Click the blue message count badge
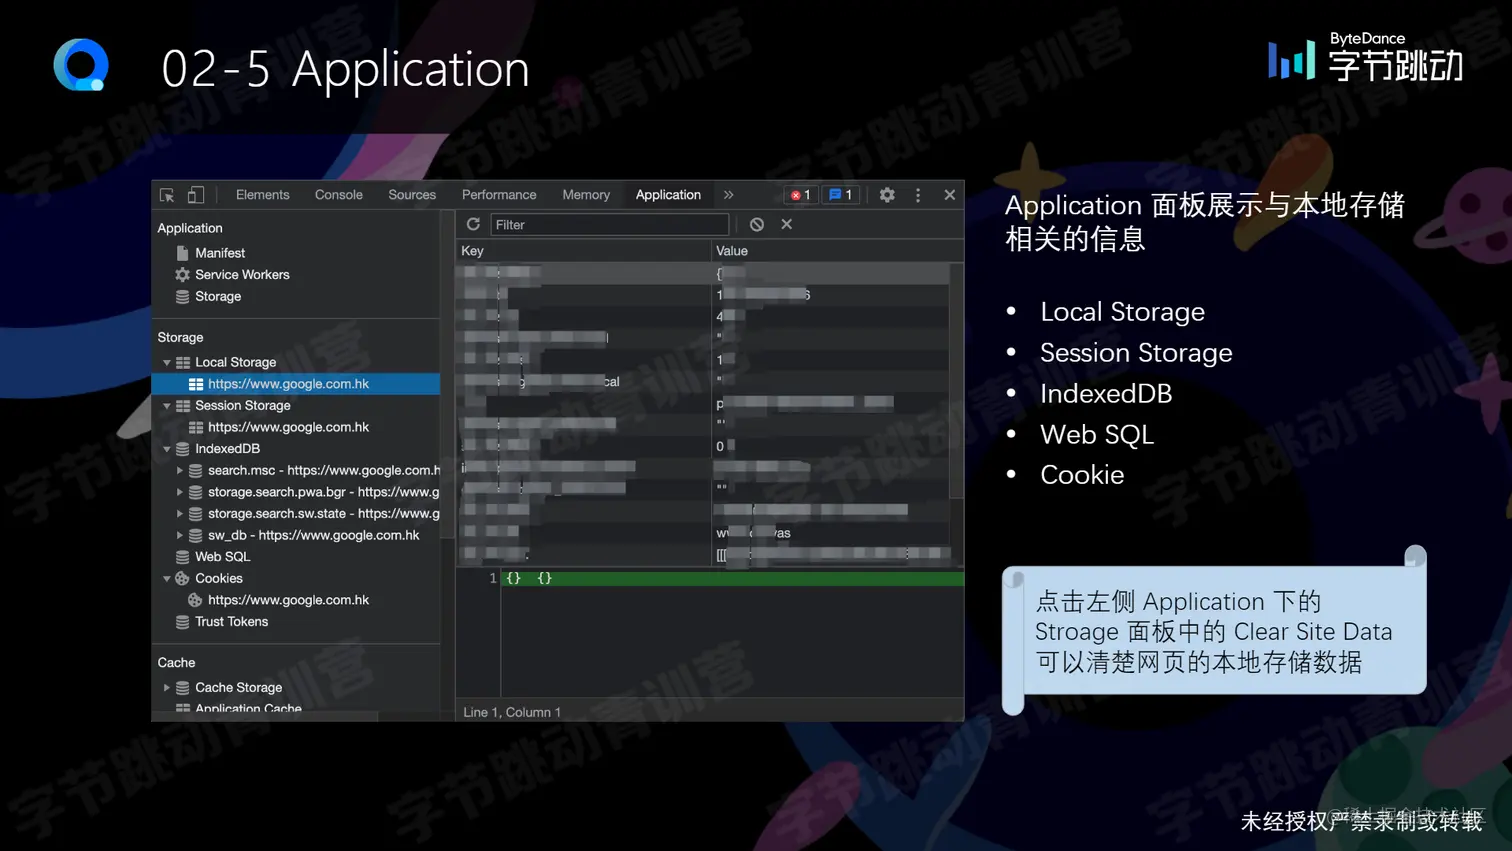 [841, 195]
